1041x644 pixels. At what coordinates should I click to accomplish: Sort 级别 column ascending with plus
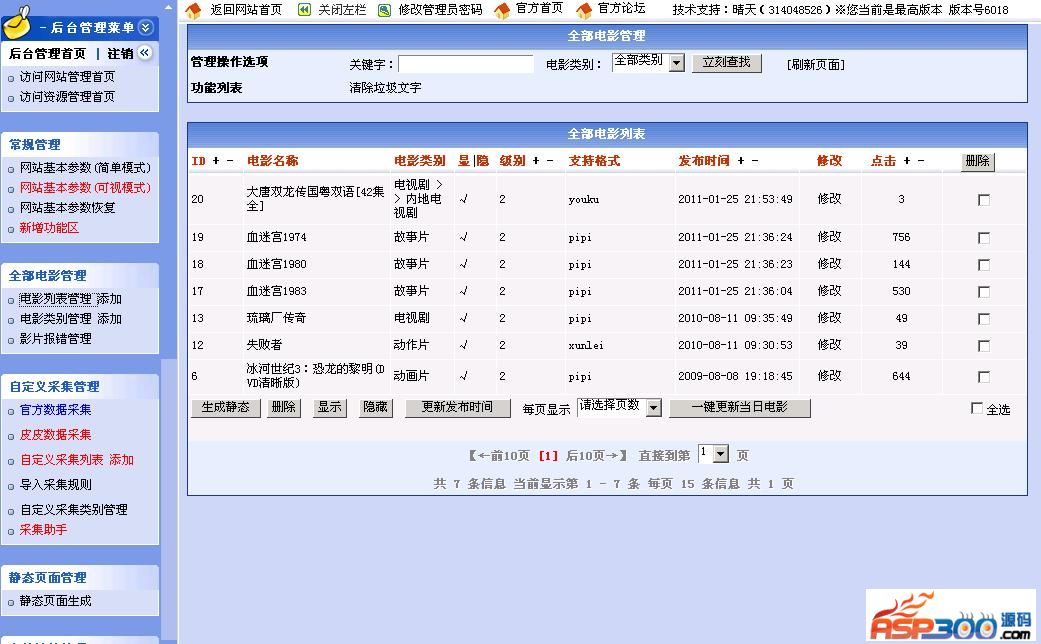[x=536, y=161]
